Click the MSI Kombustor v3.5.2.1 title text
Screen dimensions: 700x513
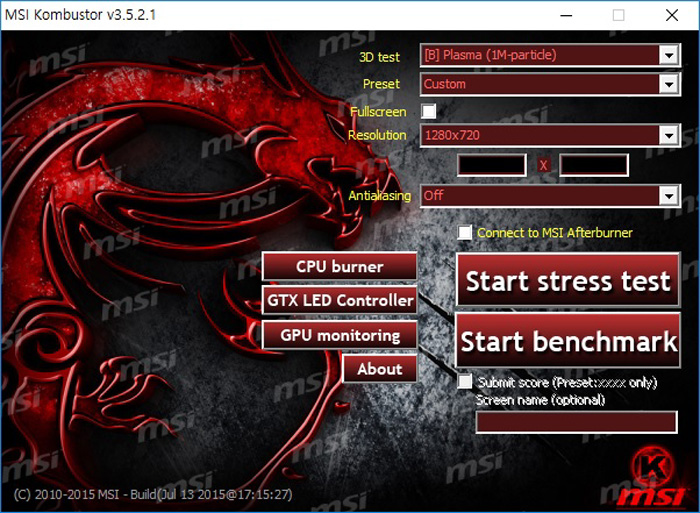click(80, 15)
